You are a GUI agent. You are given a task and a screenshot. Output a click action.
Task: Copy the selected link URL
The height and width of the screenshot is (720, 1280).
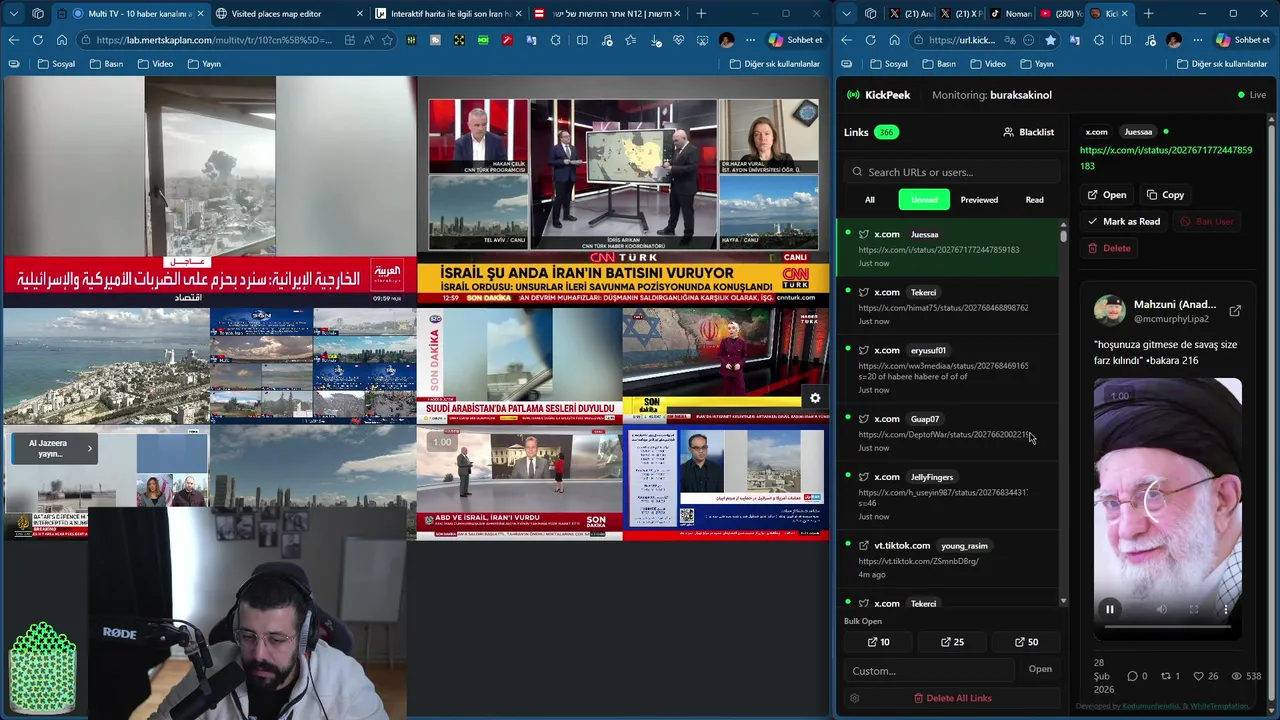pos(1165,195)
